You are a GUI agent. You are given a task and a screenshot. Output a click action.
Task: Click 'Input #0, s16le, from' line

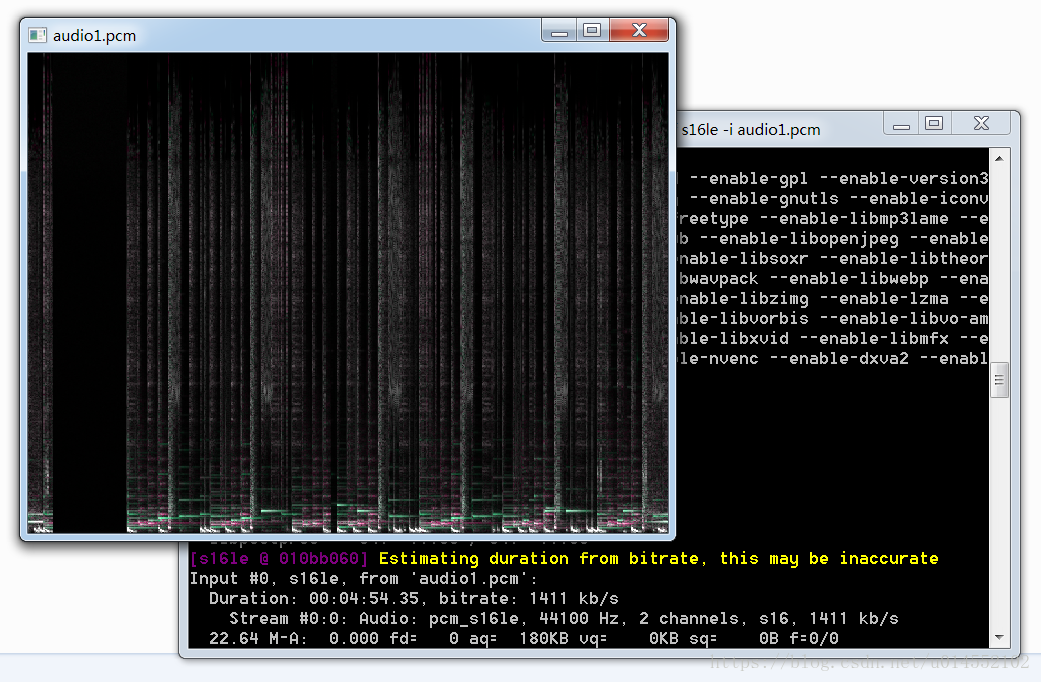point(363,578)
